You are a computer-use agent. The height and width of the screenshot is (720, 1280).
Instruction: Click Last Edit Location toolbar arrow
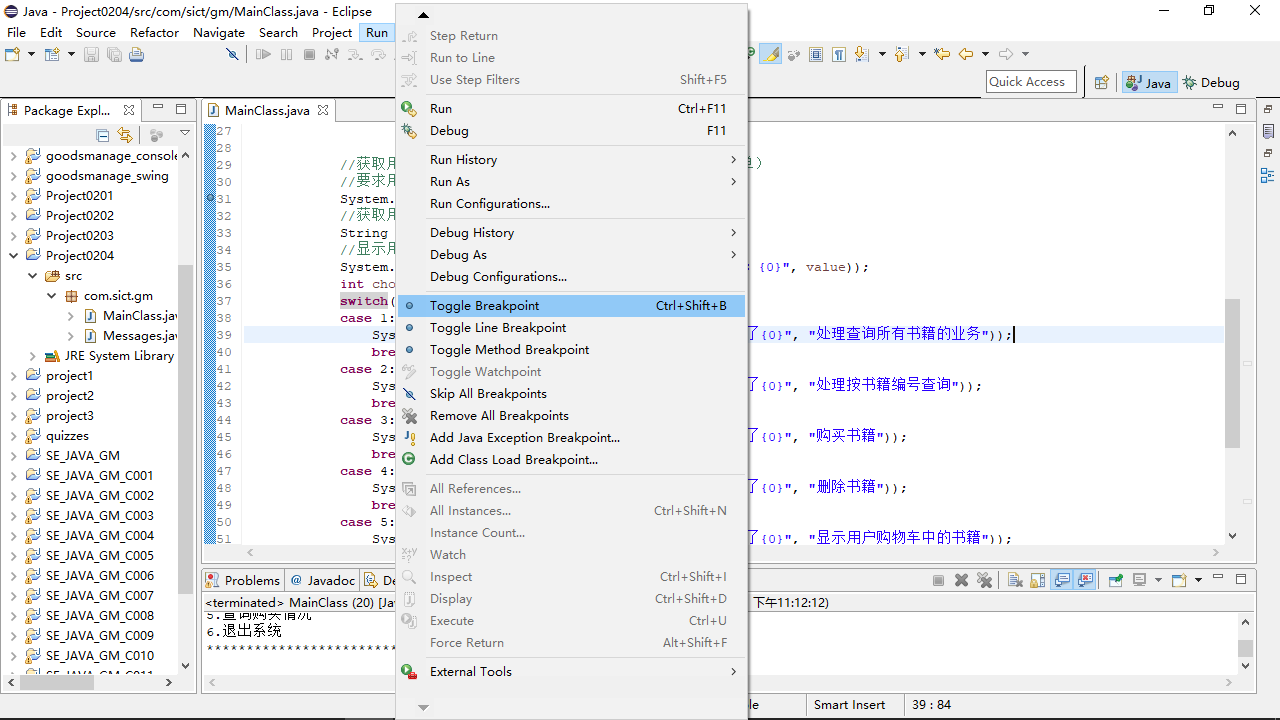click(x=941, y=54)
